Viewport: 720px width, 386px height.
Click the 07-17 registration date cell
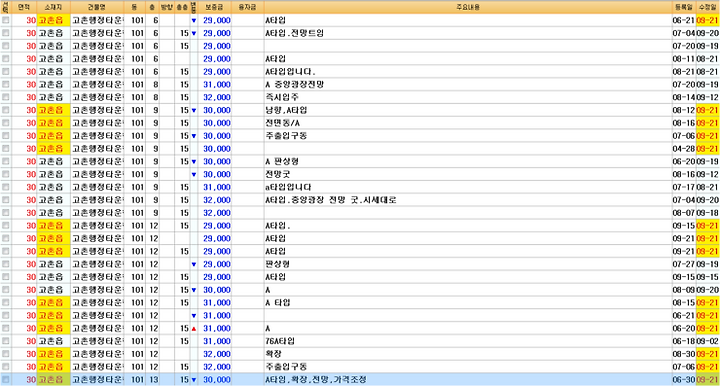point(684,187)
